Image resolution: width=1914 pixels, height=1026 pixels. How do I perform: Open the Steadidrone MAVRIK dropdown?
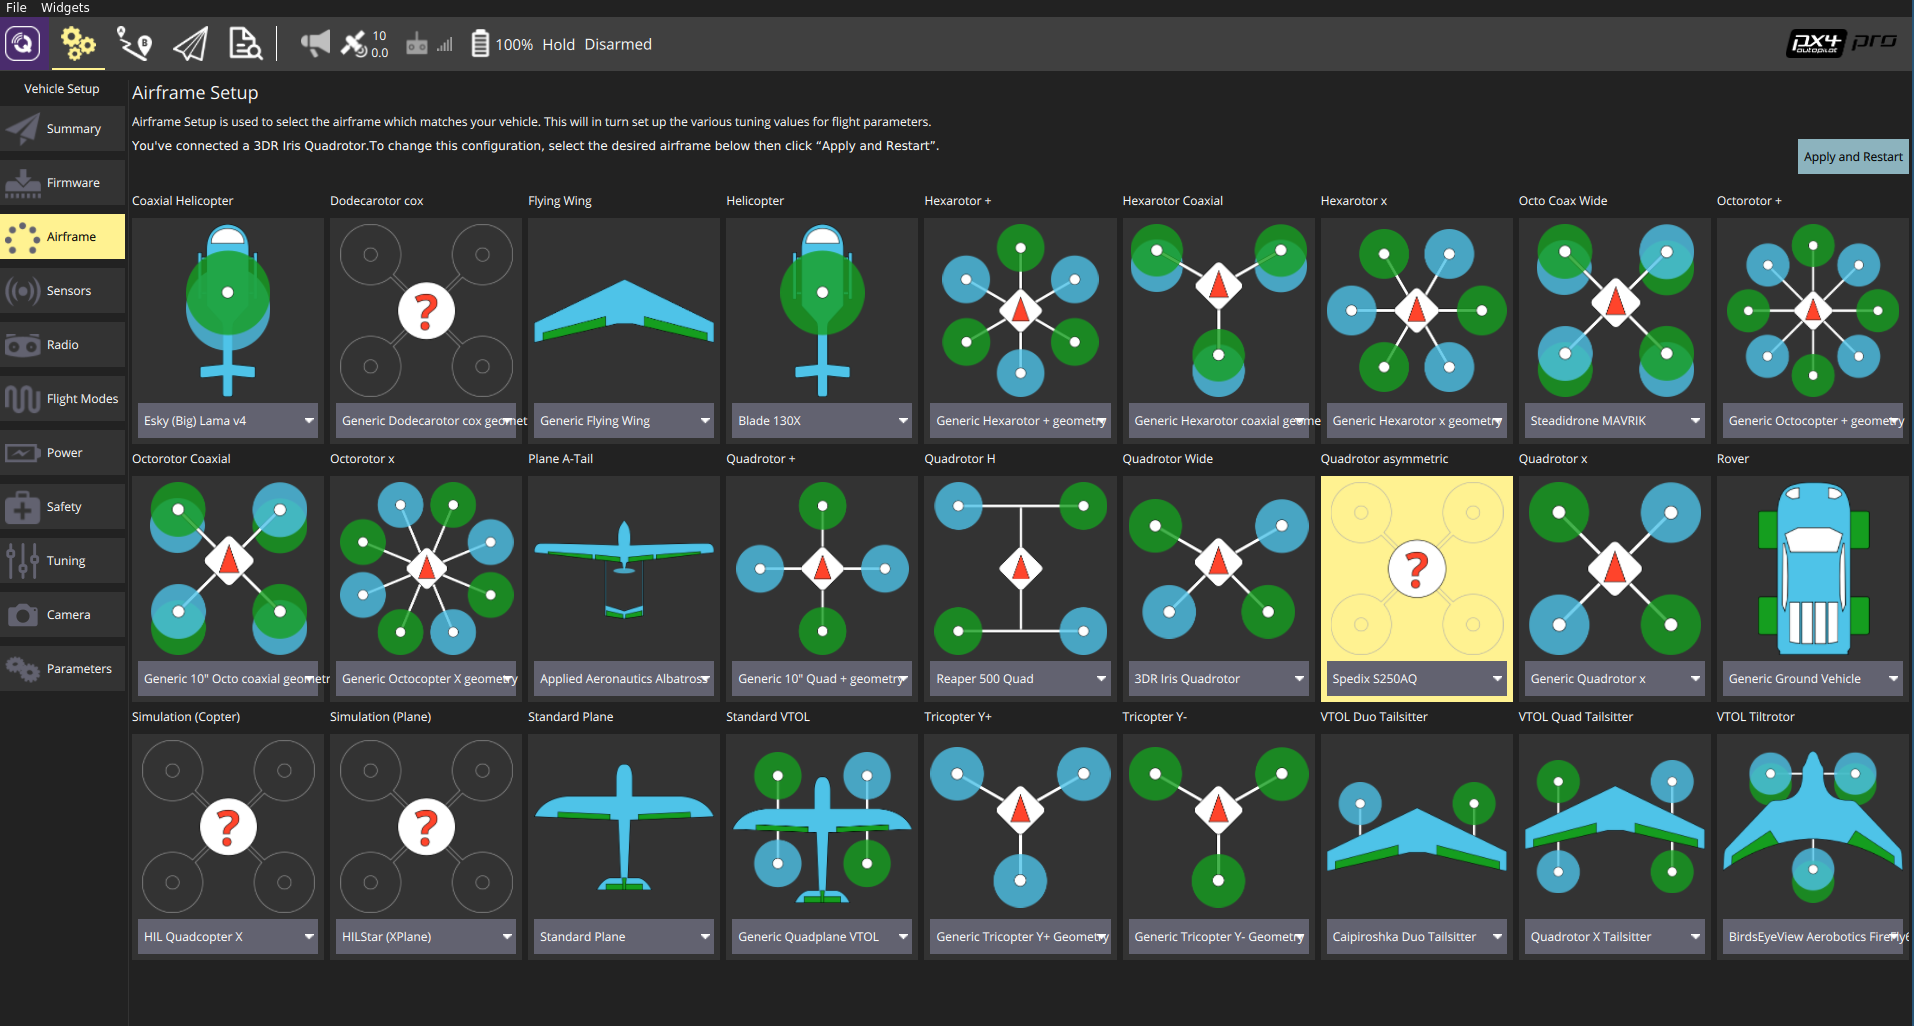(1614, 421)
